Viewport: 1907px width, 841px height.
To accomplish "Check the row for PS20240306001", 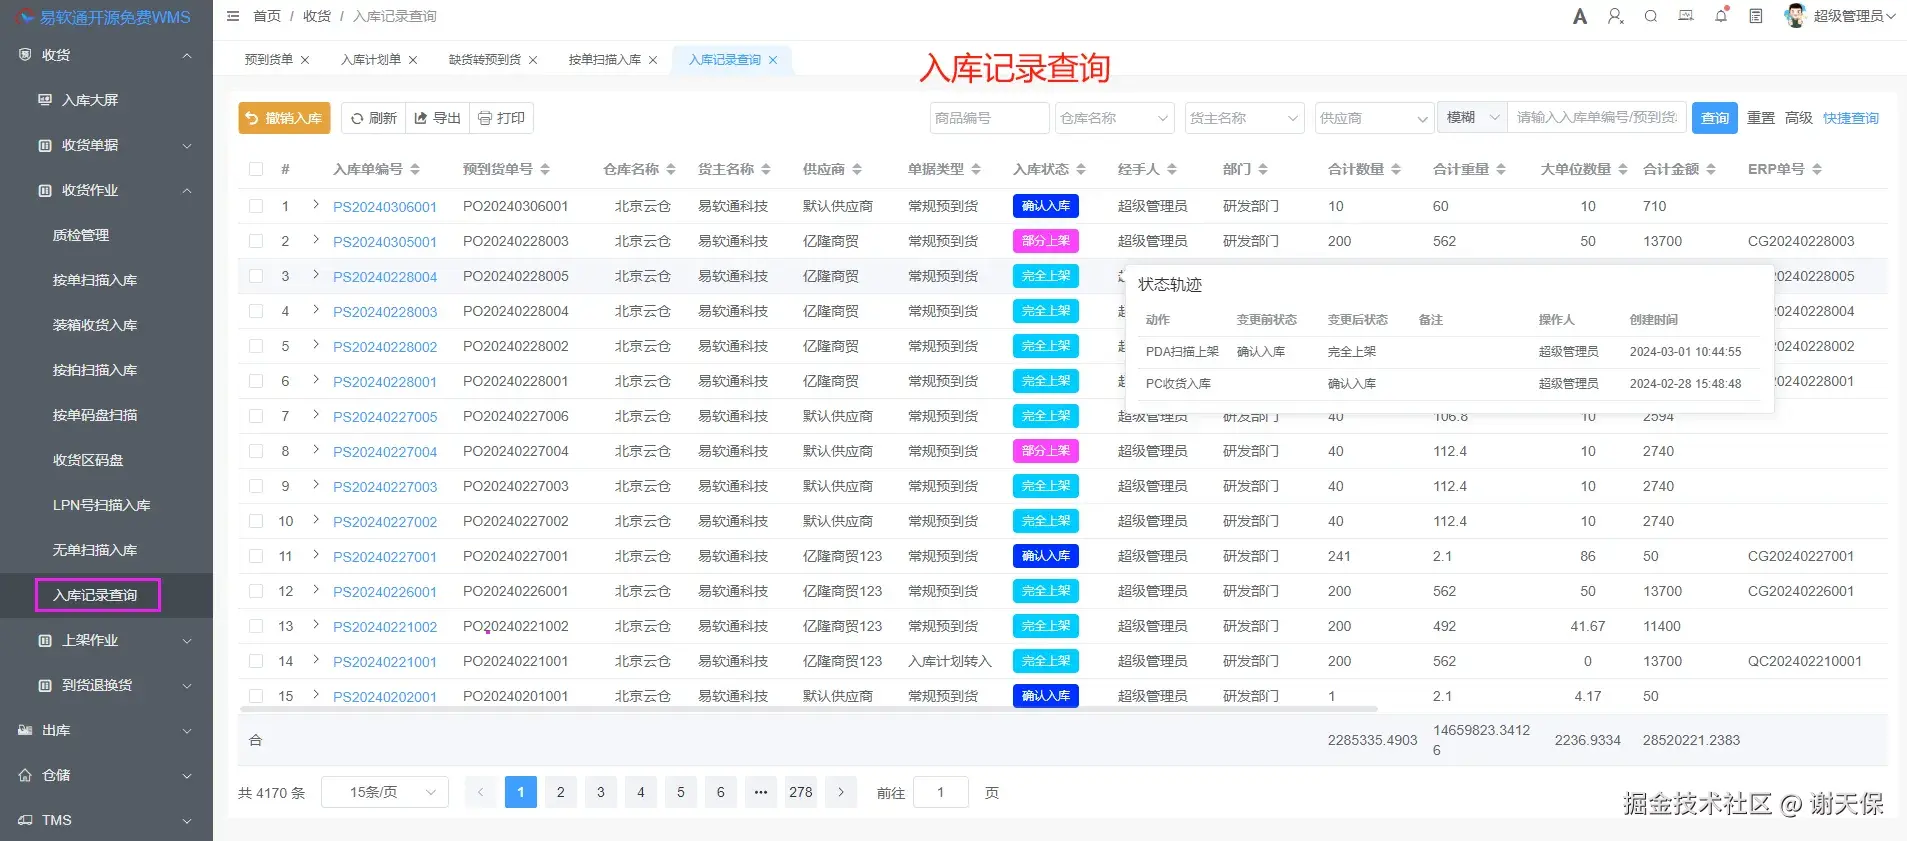I will [256, 206].
